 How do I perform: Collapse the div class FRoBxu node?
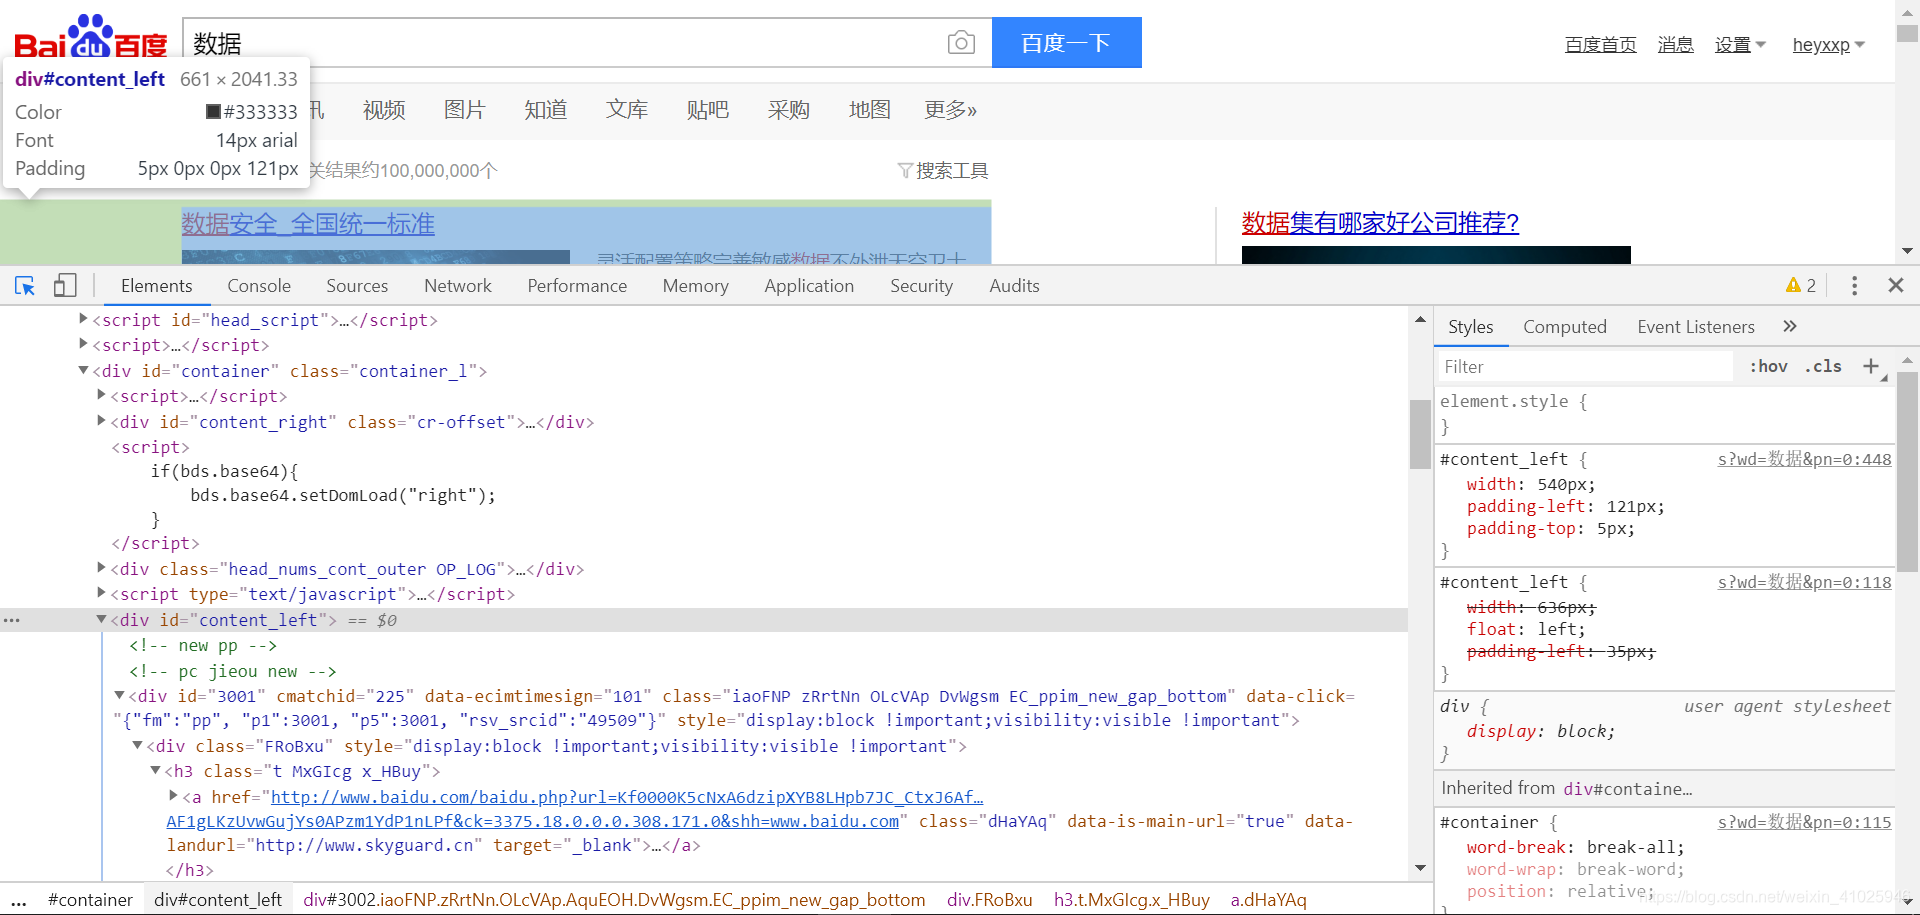tap(138, 745)
